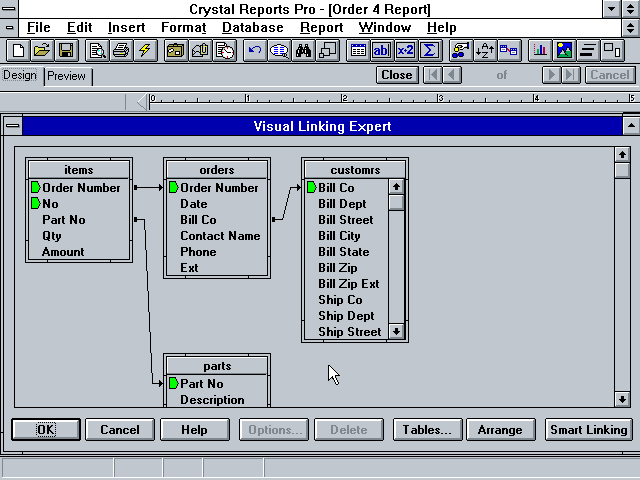The height and width of the screenshot is (480, 640).
Task: Click the New Report toolbar icon
Action: pyautogui.click(x=18, y=51)
